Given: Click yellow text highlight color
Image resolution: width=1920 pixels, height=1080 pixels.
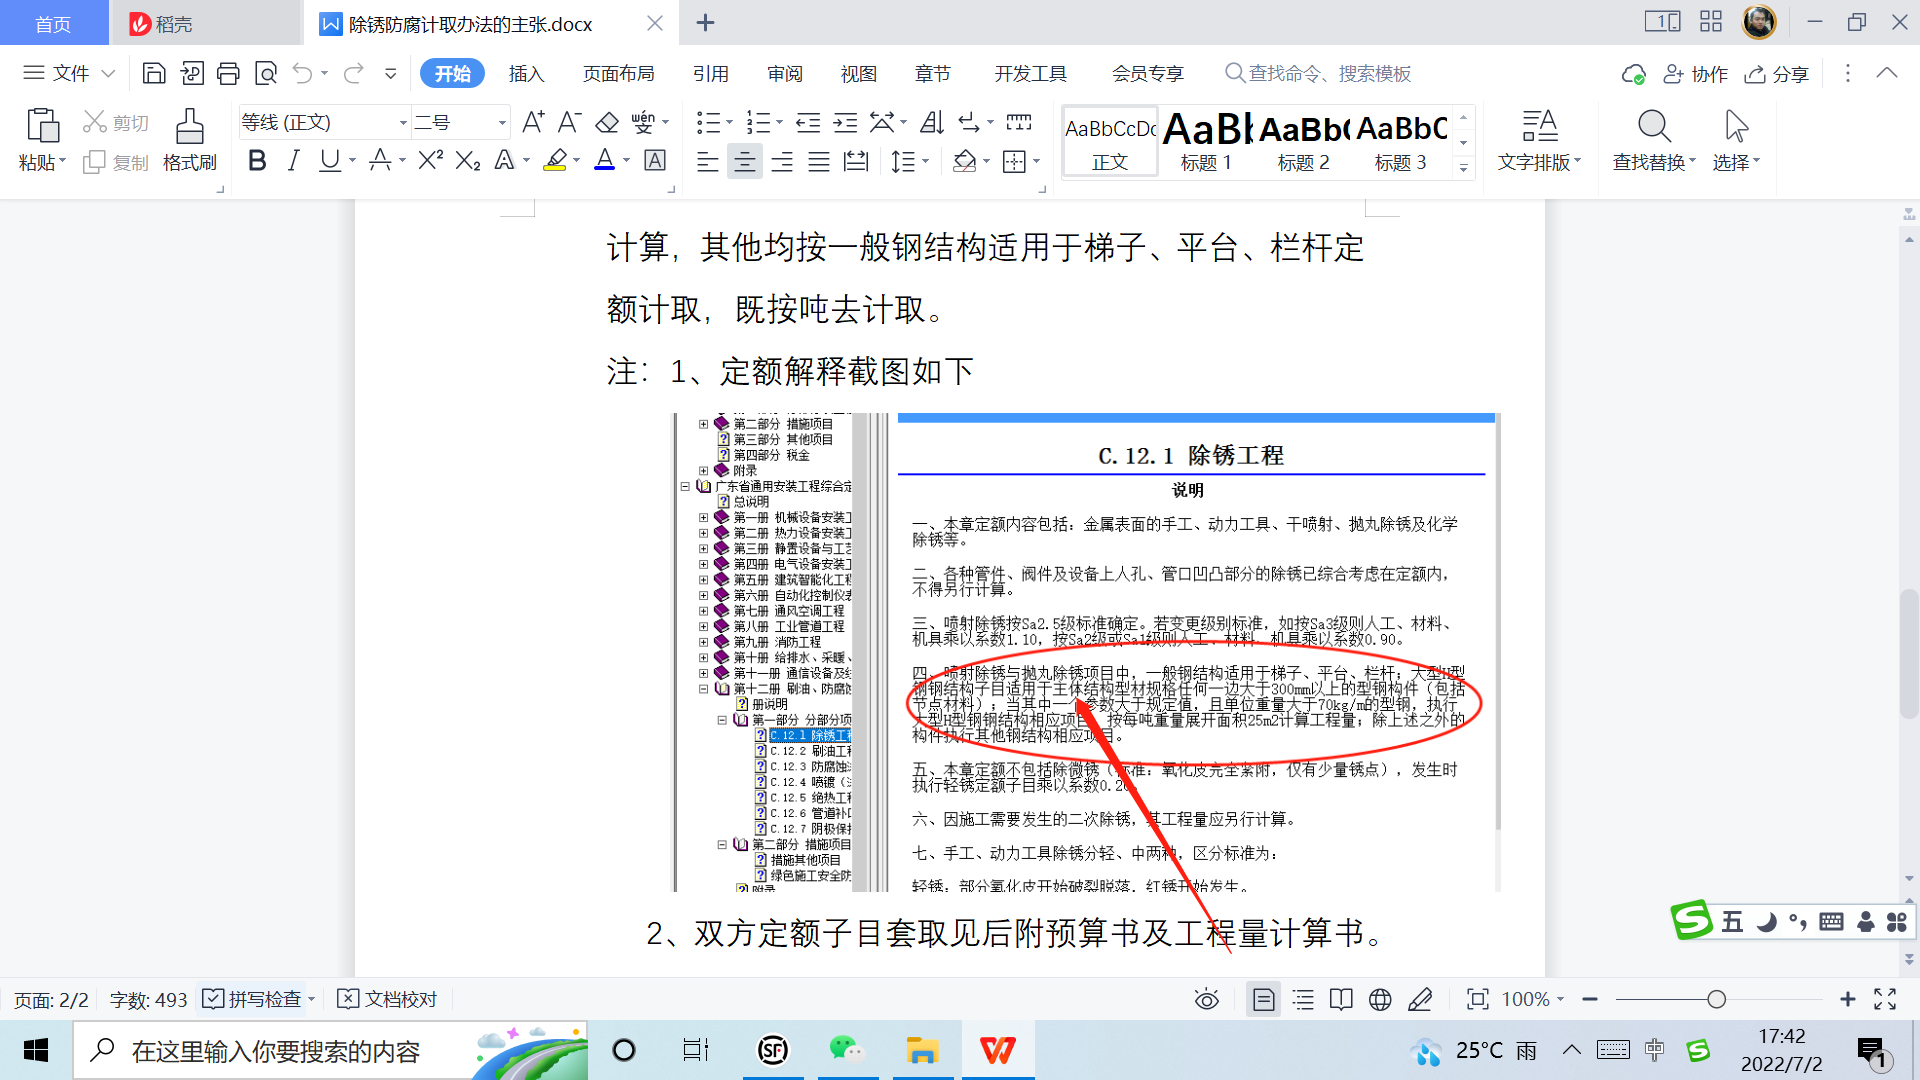Looking at the screenshot, I should [555, 160].
